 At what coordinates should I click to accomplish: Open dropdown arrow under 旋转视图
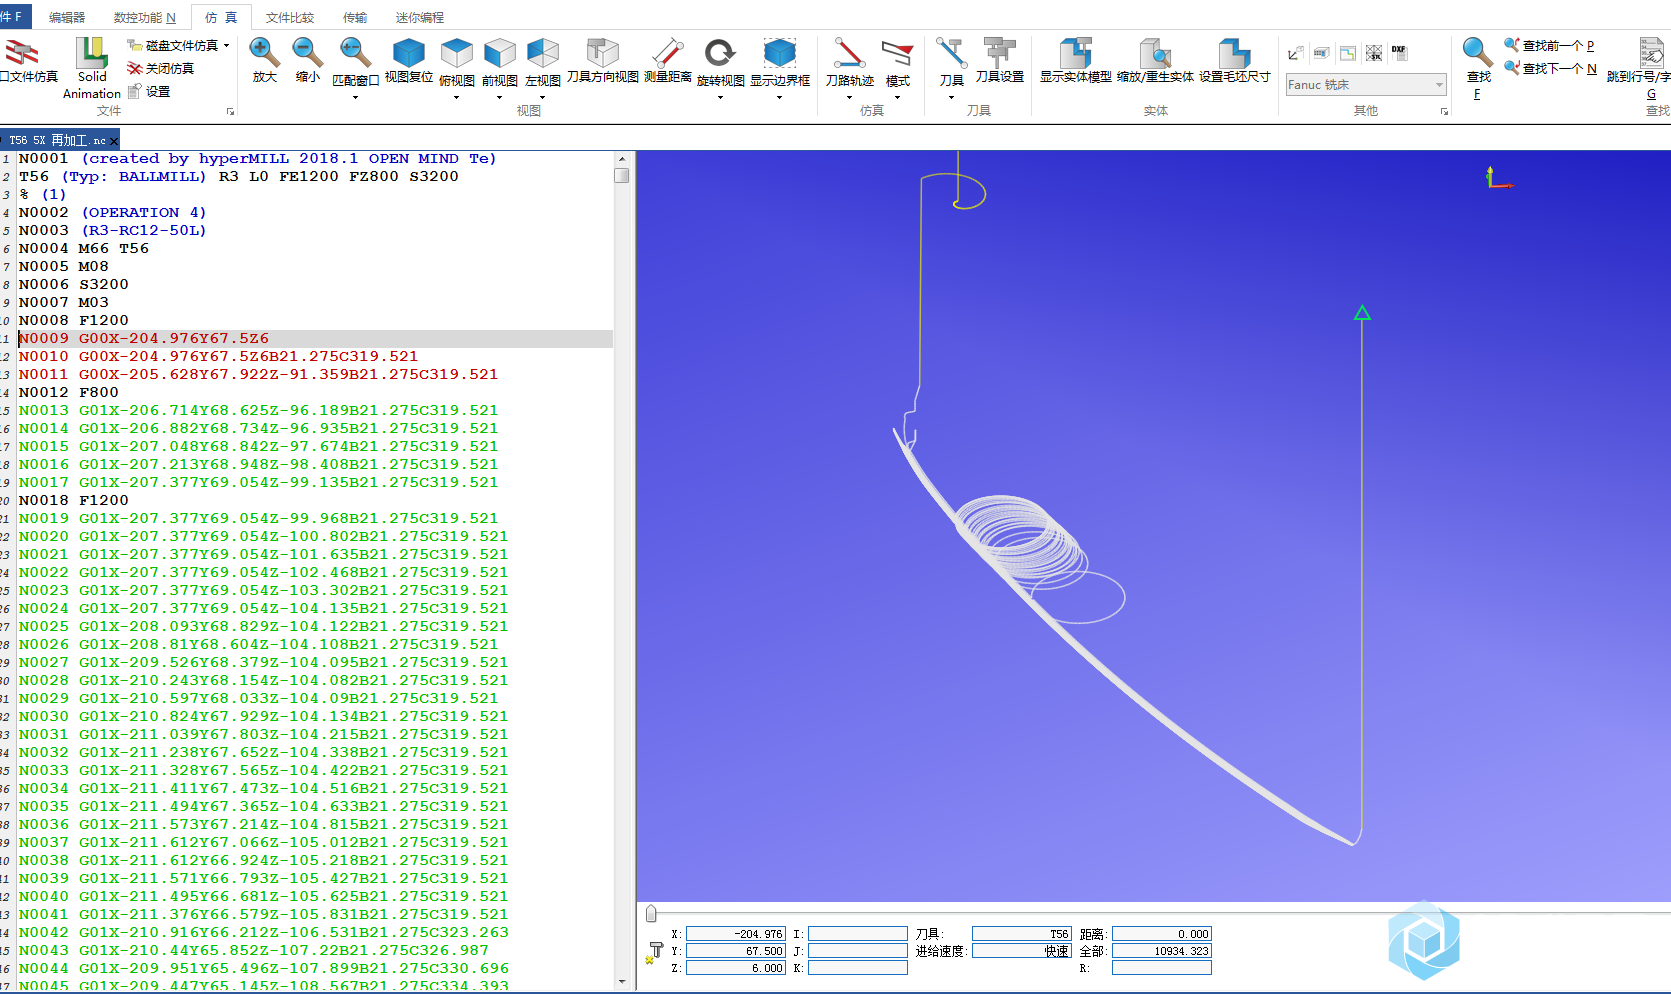pyautogui.click(x=720, y=97)
